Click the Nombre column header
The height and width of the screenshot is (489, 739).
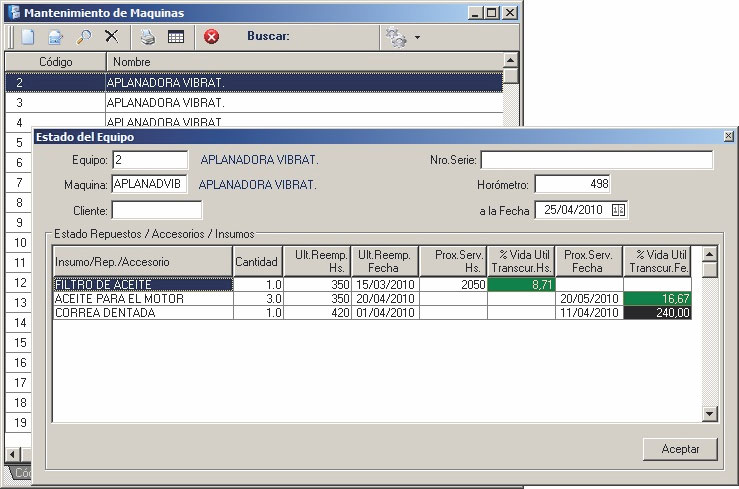point(300,62)
